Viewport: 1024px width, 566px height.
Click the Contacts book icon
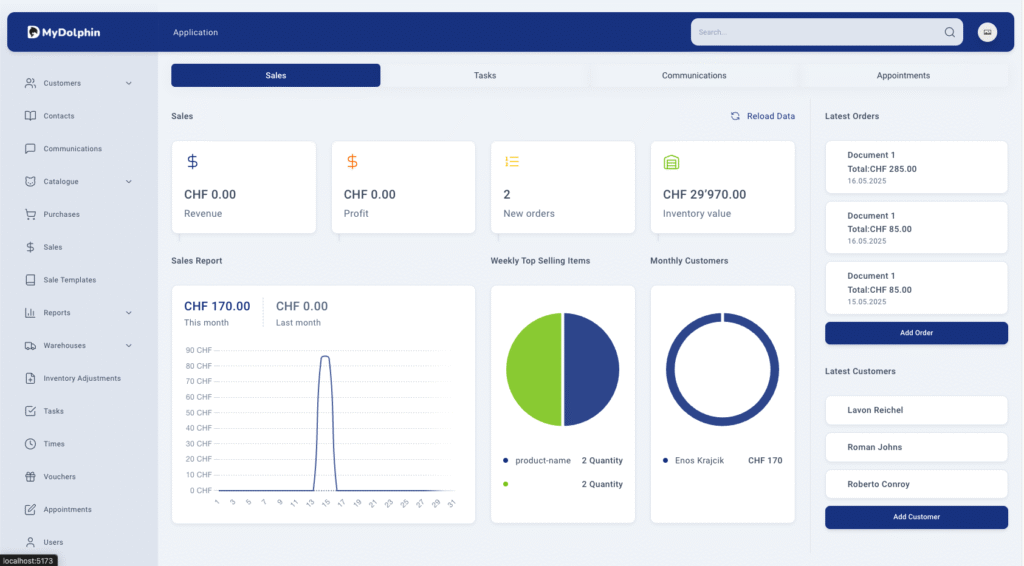click(30, 116)
